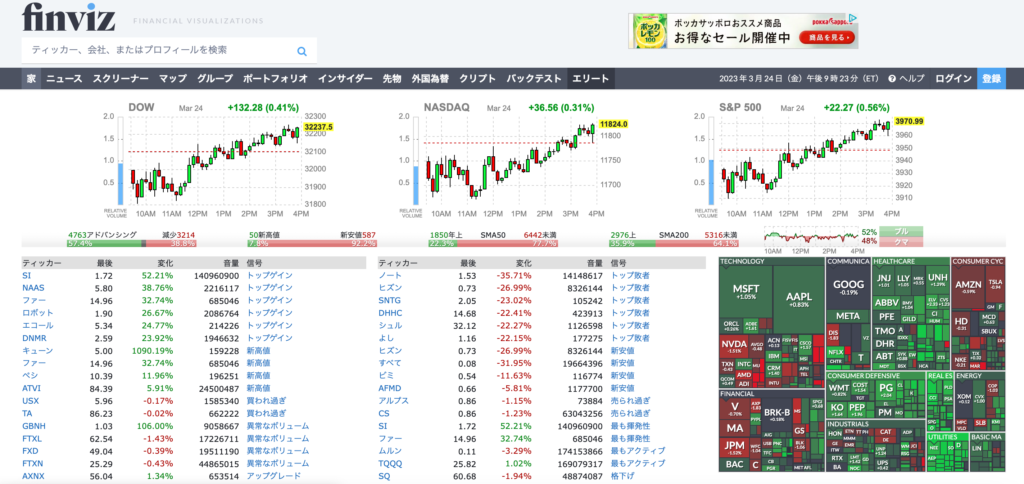Image resolution: width=1024 pixels, height=484 pixels.
Task: Open the GBNH ticker link
Action: coord(34,426)
